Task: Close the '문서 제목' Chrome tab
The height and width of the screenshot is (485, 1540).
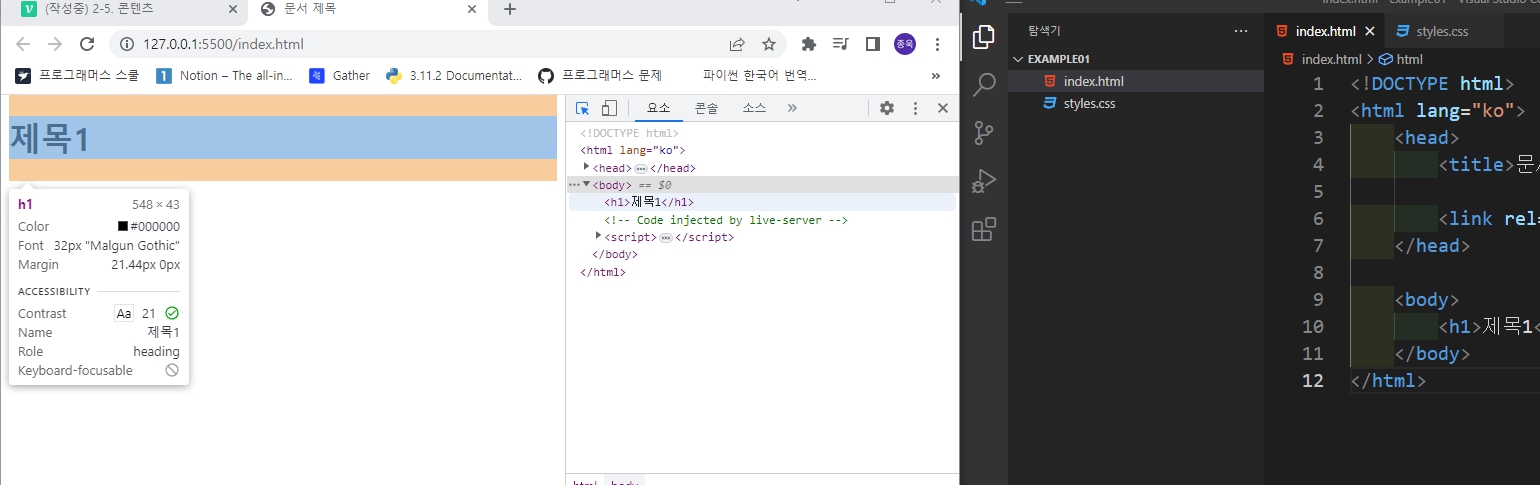Action: (472, 9)
